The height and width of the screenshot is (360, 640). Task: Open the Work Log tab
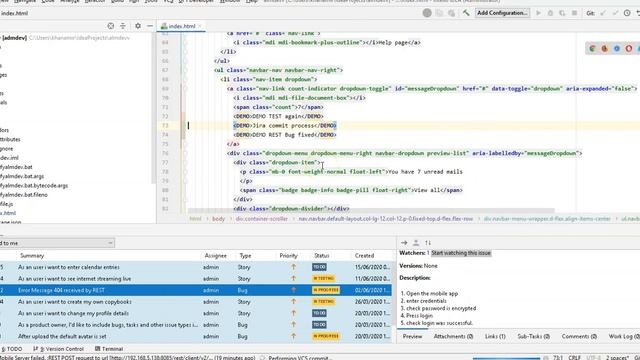point(624,336)
